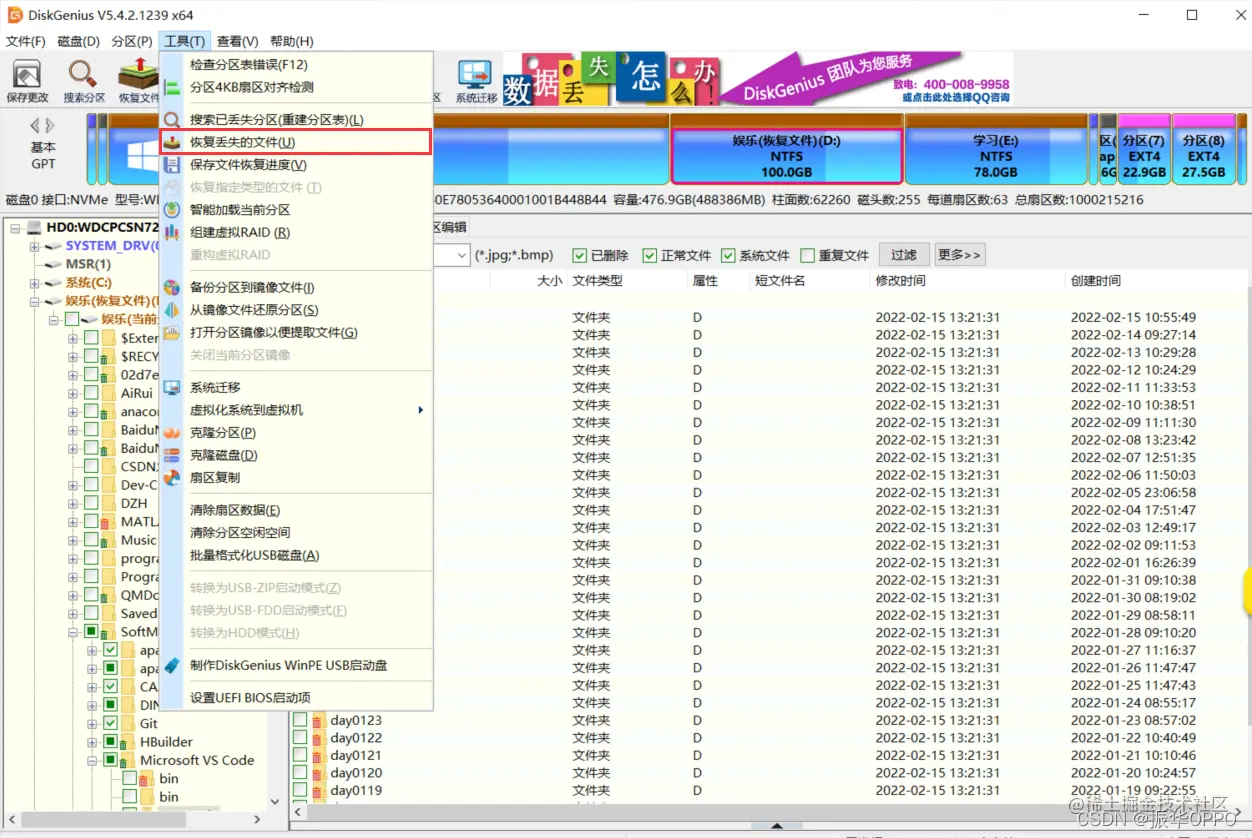Select the 保存更改 (save changes) toolbar icon
Viewport: 1252px width, 838px height.
pyautogui.click(x=28, y=78)
